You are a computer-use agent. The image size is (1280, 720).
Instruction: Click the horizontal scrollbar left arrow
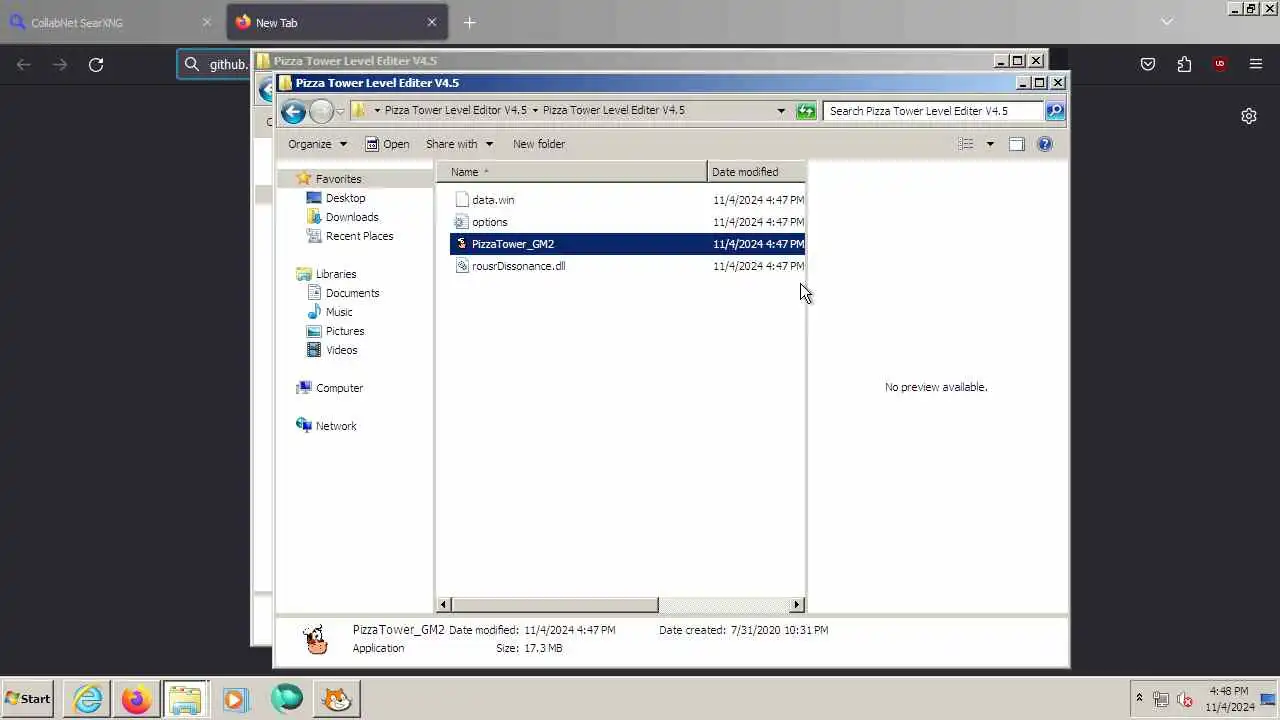click(444, 605)
